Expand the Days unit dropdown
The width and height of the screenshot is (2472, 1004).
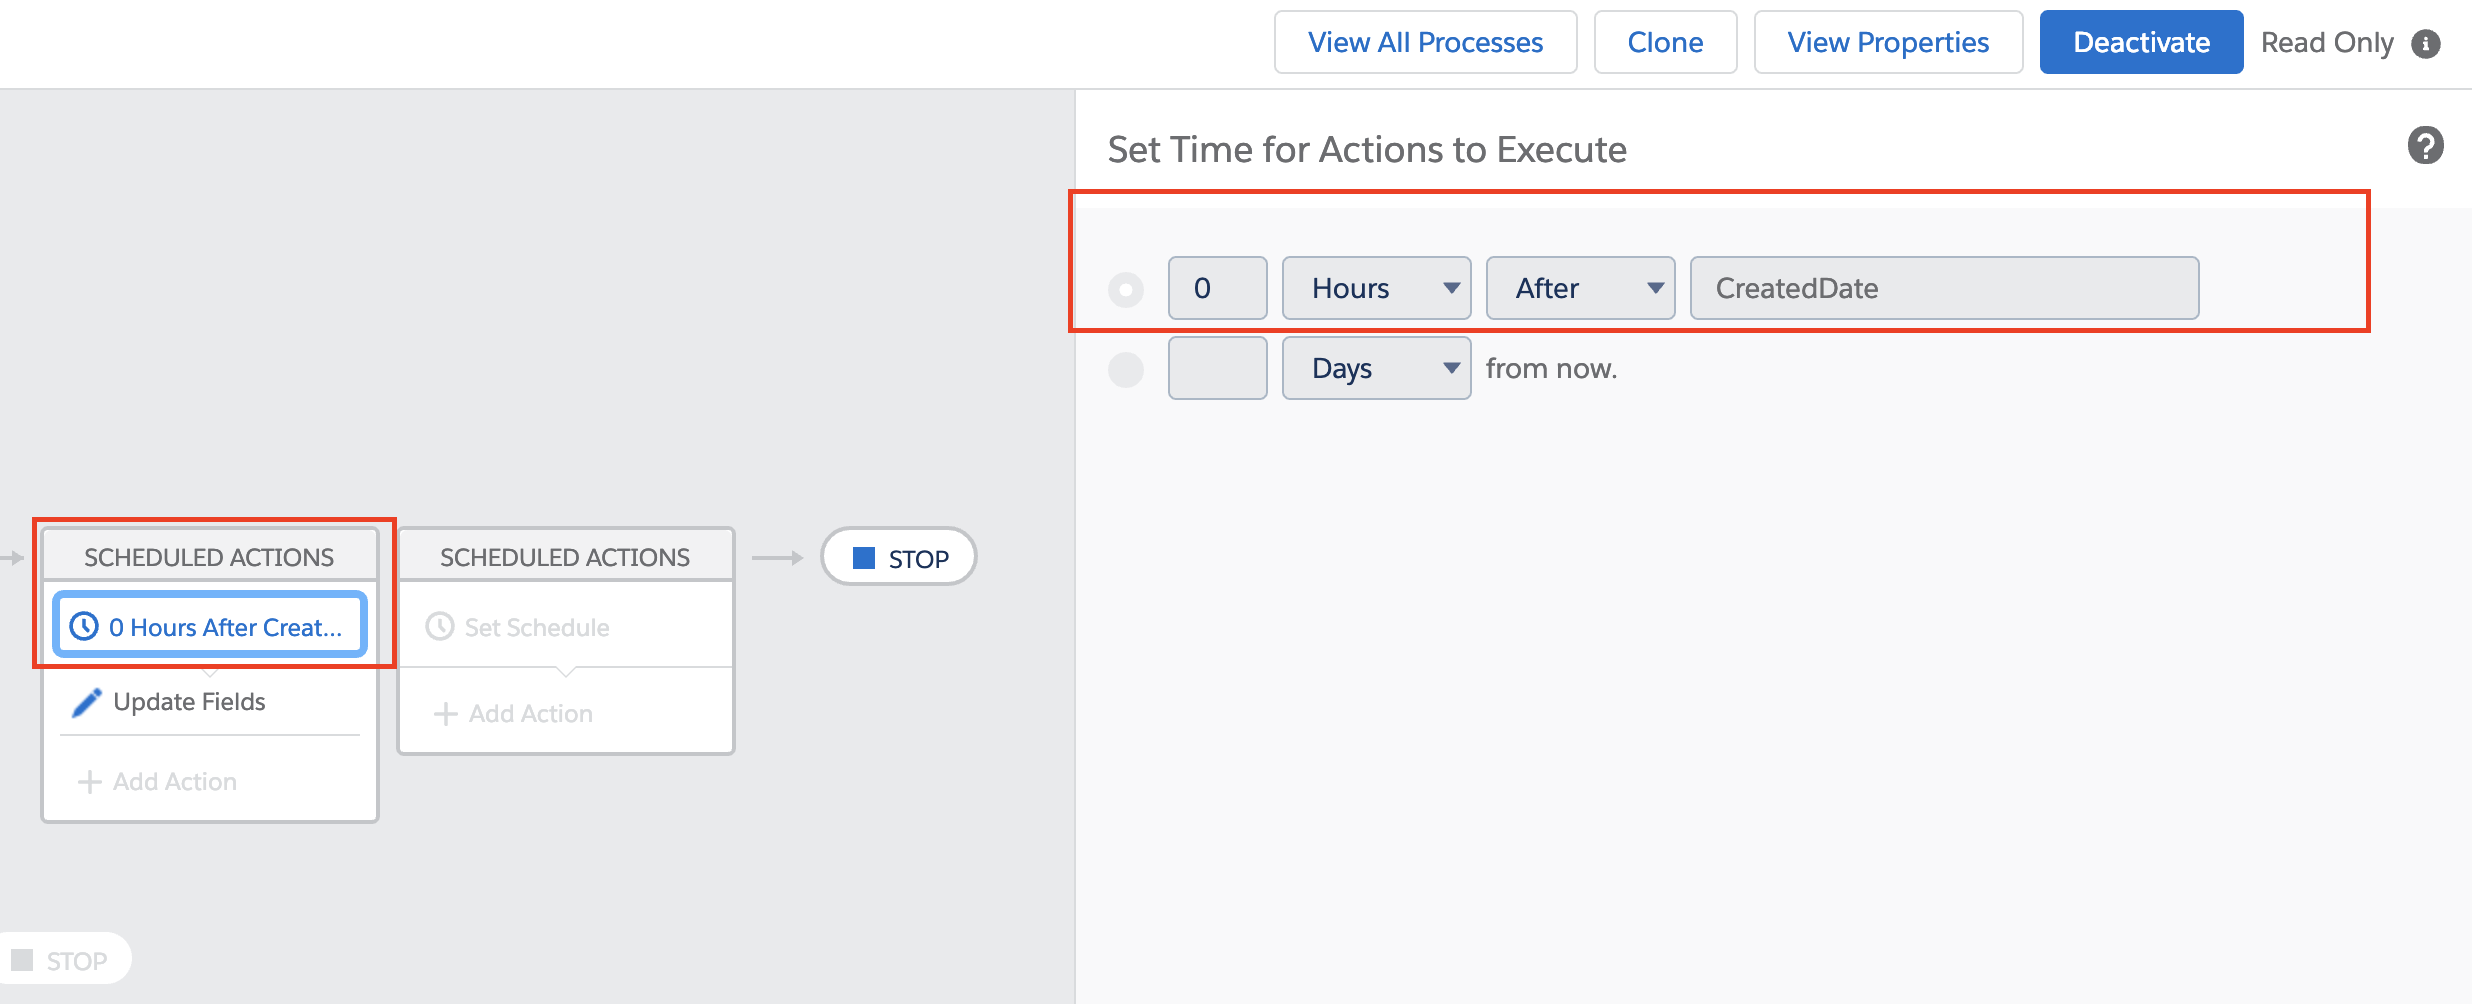click(1376, 368)
